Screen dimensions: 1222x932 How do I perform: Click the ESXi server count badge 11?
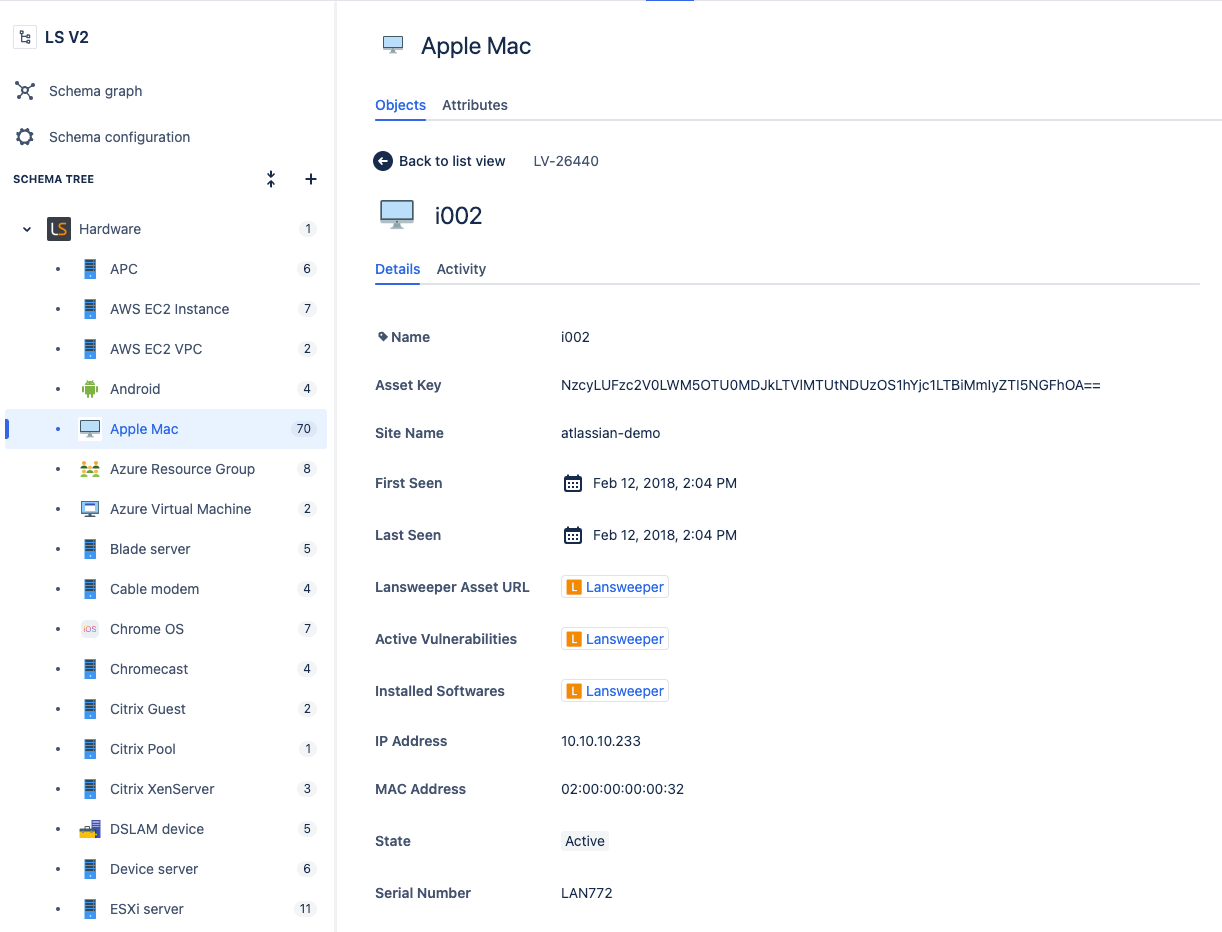click(305, 909)
